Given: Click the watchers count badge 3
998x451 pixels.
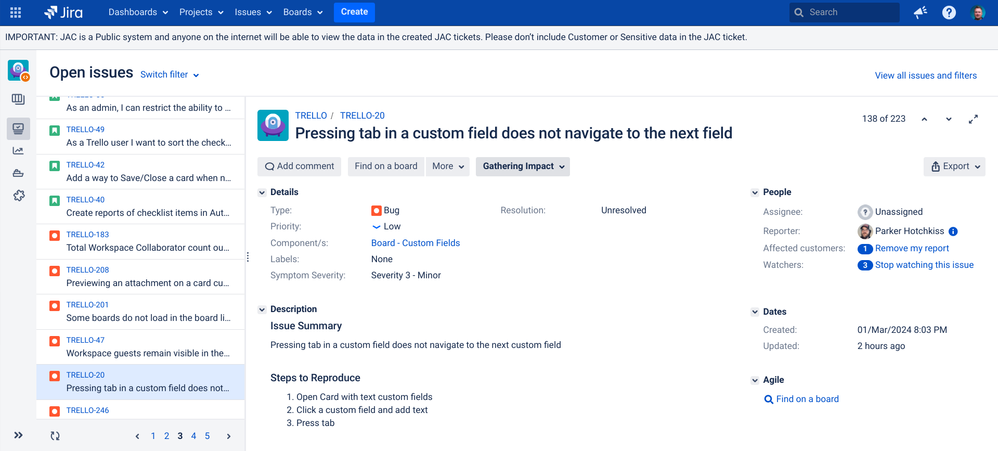Looking at the screenshot, I should pos(865,265).
